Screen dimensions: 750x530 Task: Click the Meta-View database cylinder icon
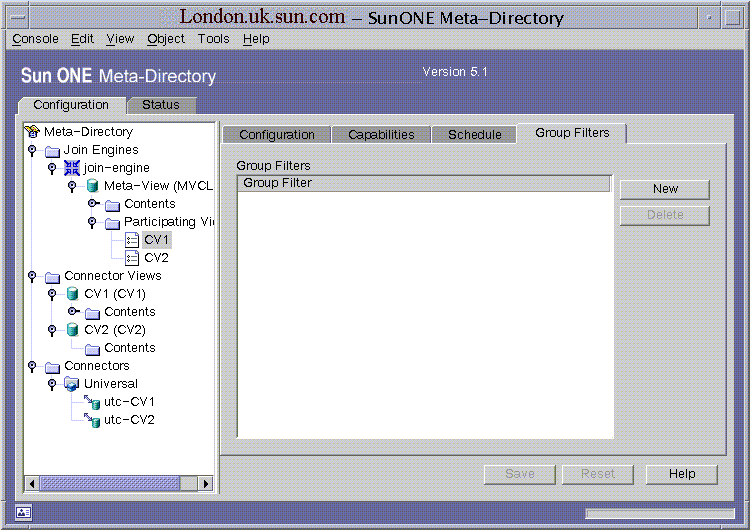[92, 186]
